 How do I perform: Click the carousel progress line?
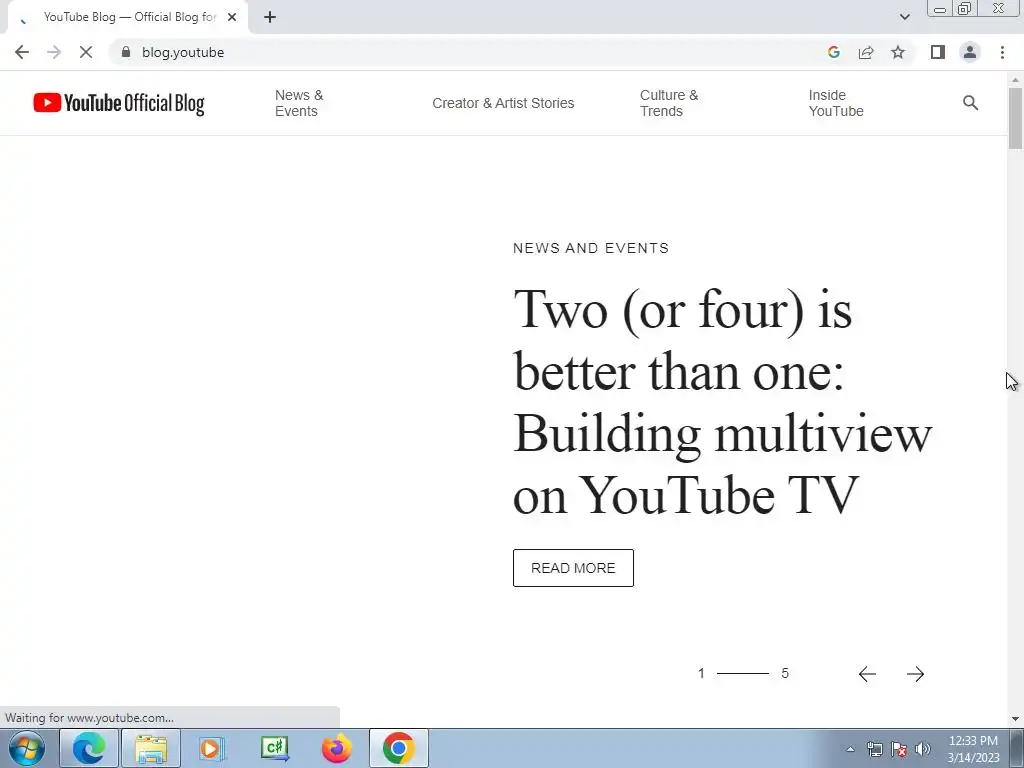point(743,673)
